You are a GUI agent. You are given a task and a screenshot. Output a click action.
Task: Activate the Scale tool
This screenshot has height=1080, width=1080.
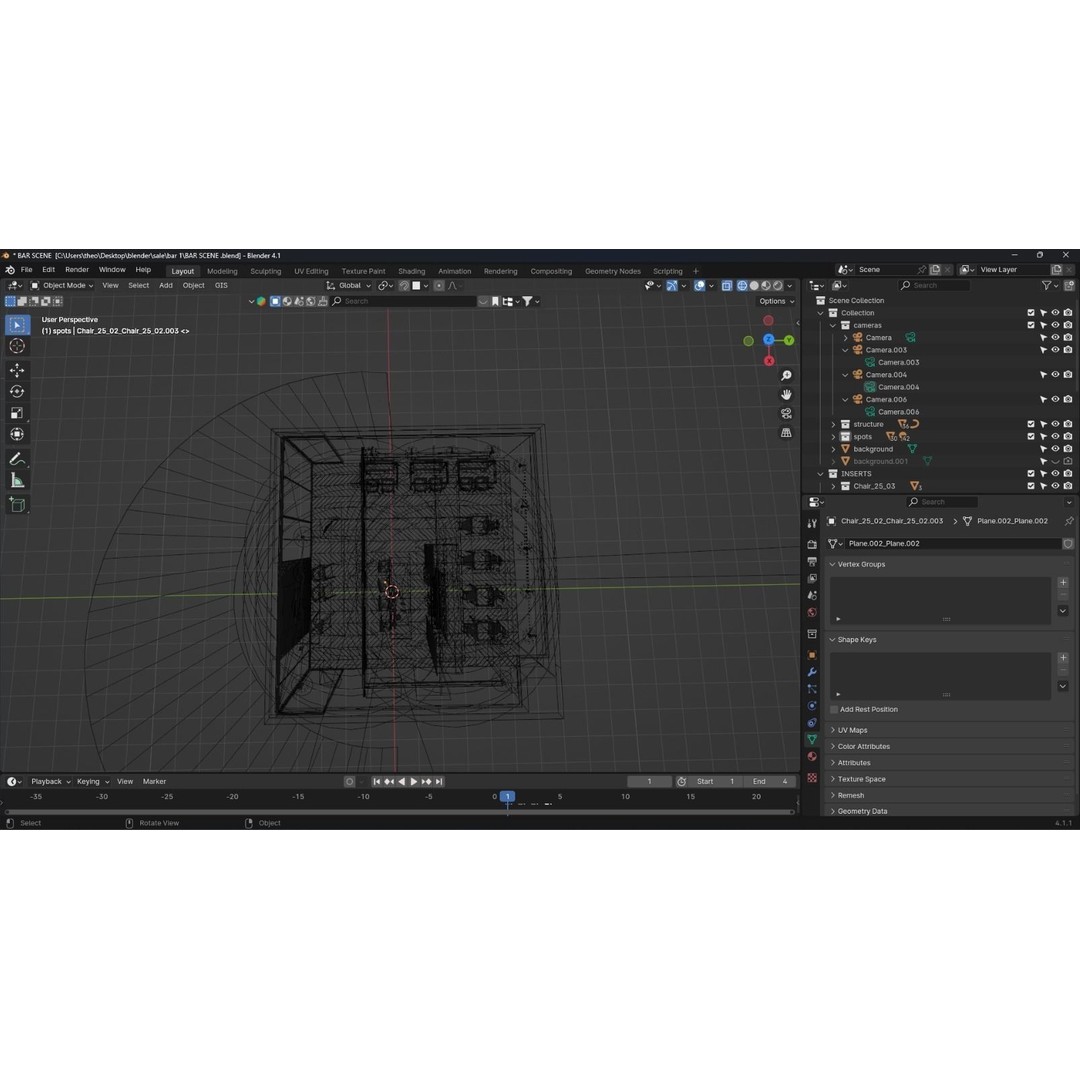[16, 412]
